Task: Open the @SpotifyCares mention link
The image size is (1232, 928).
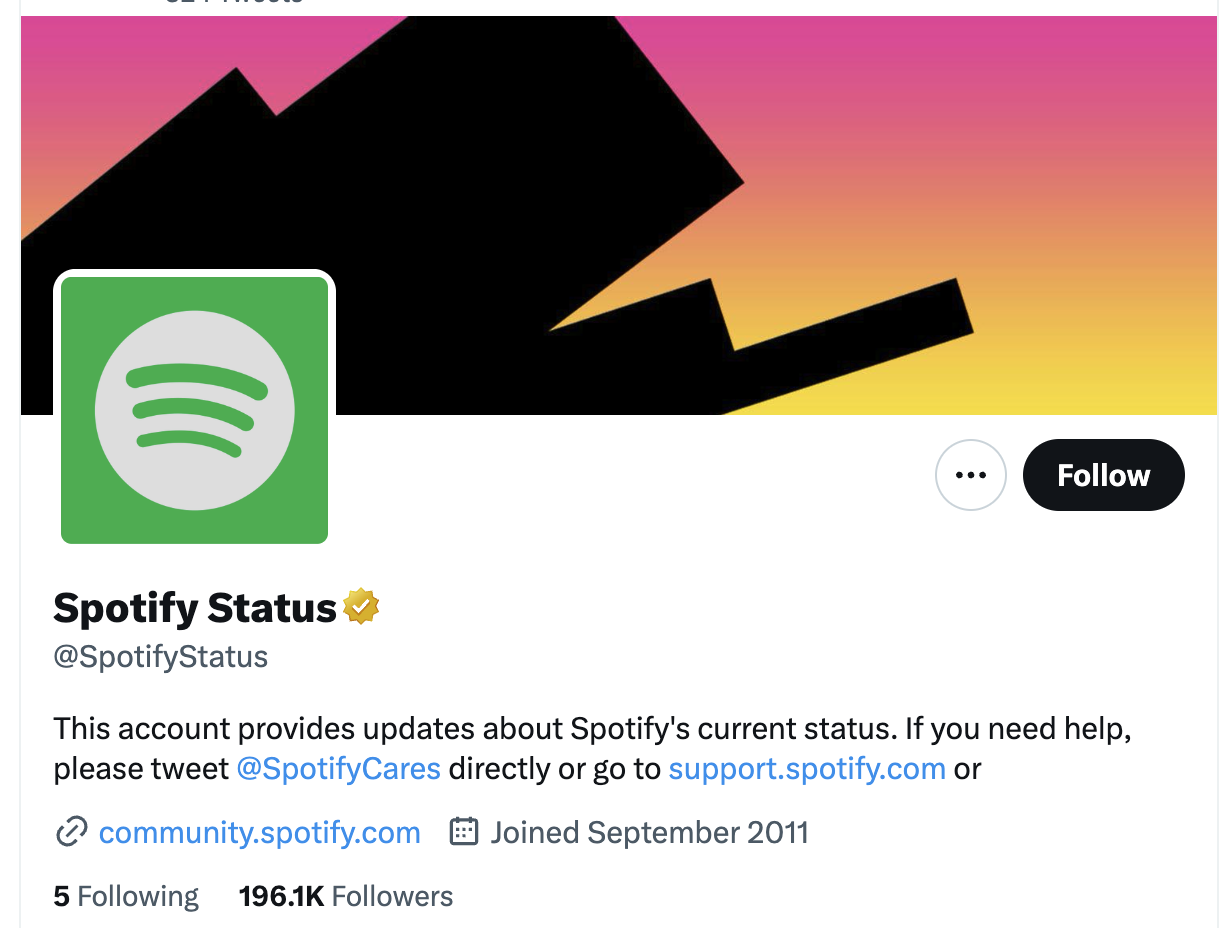Action: pyautogui.click(x=339, y=769)
